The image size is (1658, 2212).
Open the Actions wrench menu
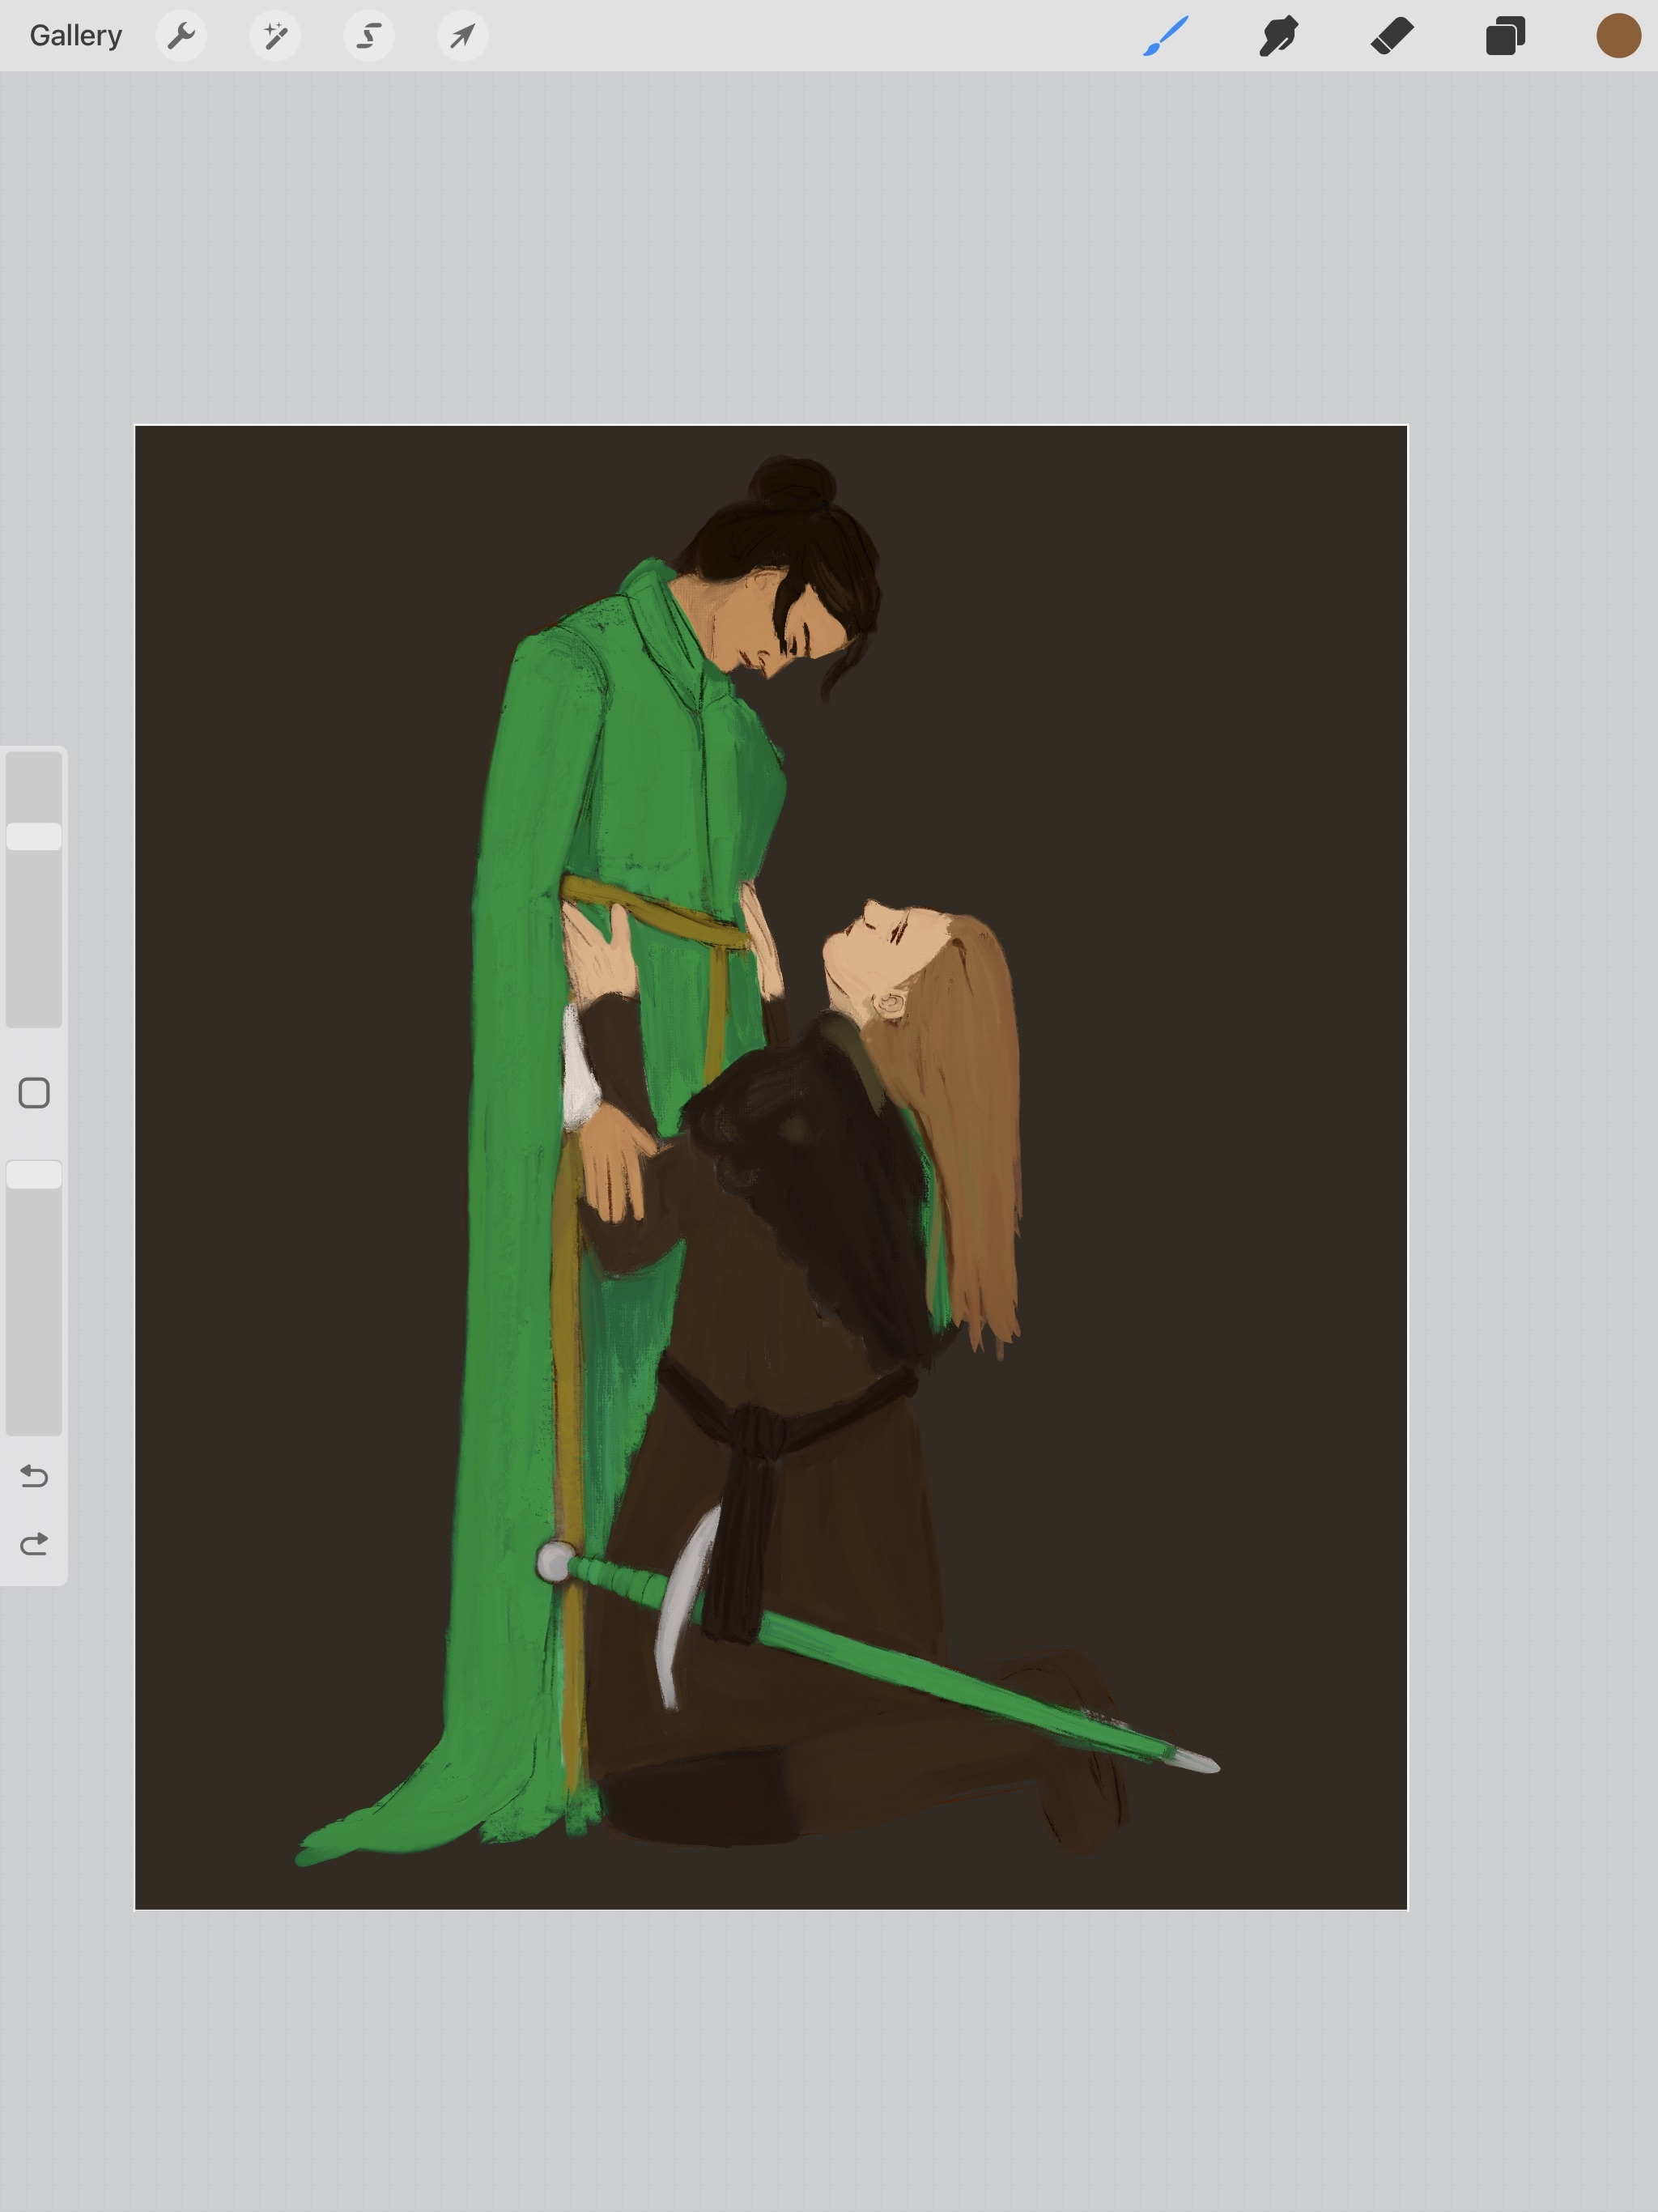181,36
